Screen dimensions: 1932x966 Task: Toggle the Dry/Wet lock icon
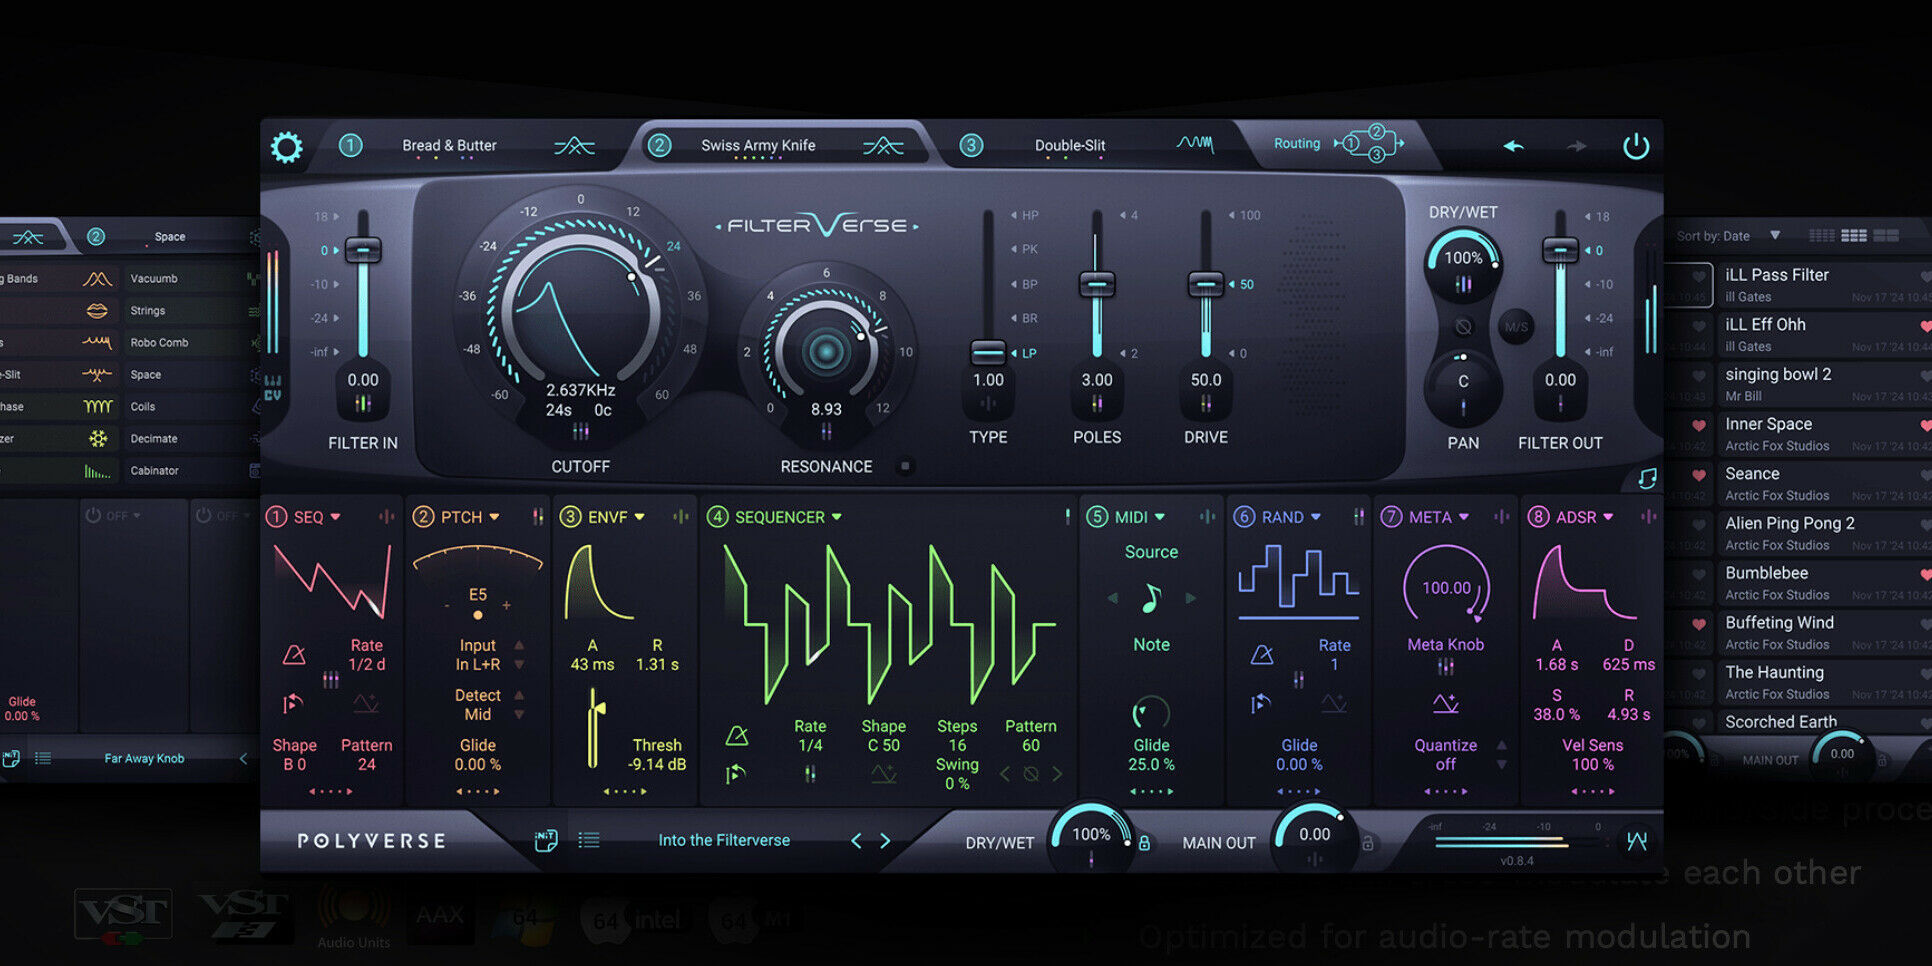click(1144, 843)
